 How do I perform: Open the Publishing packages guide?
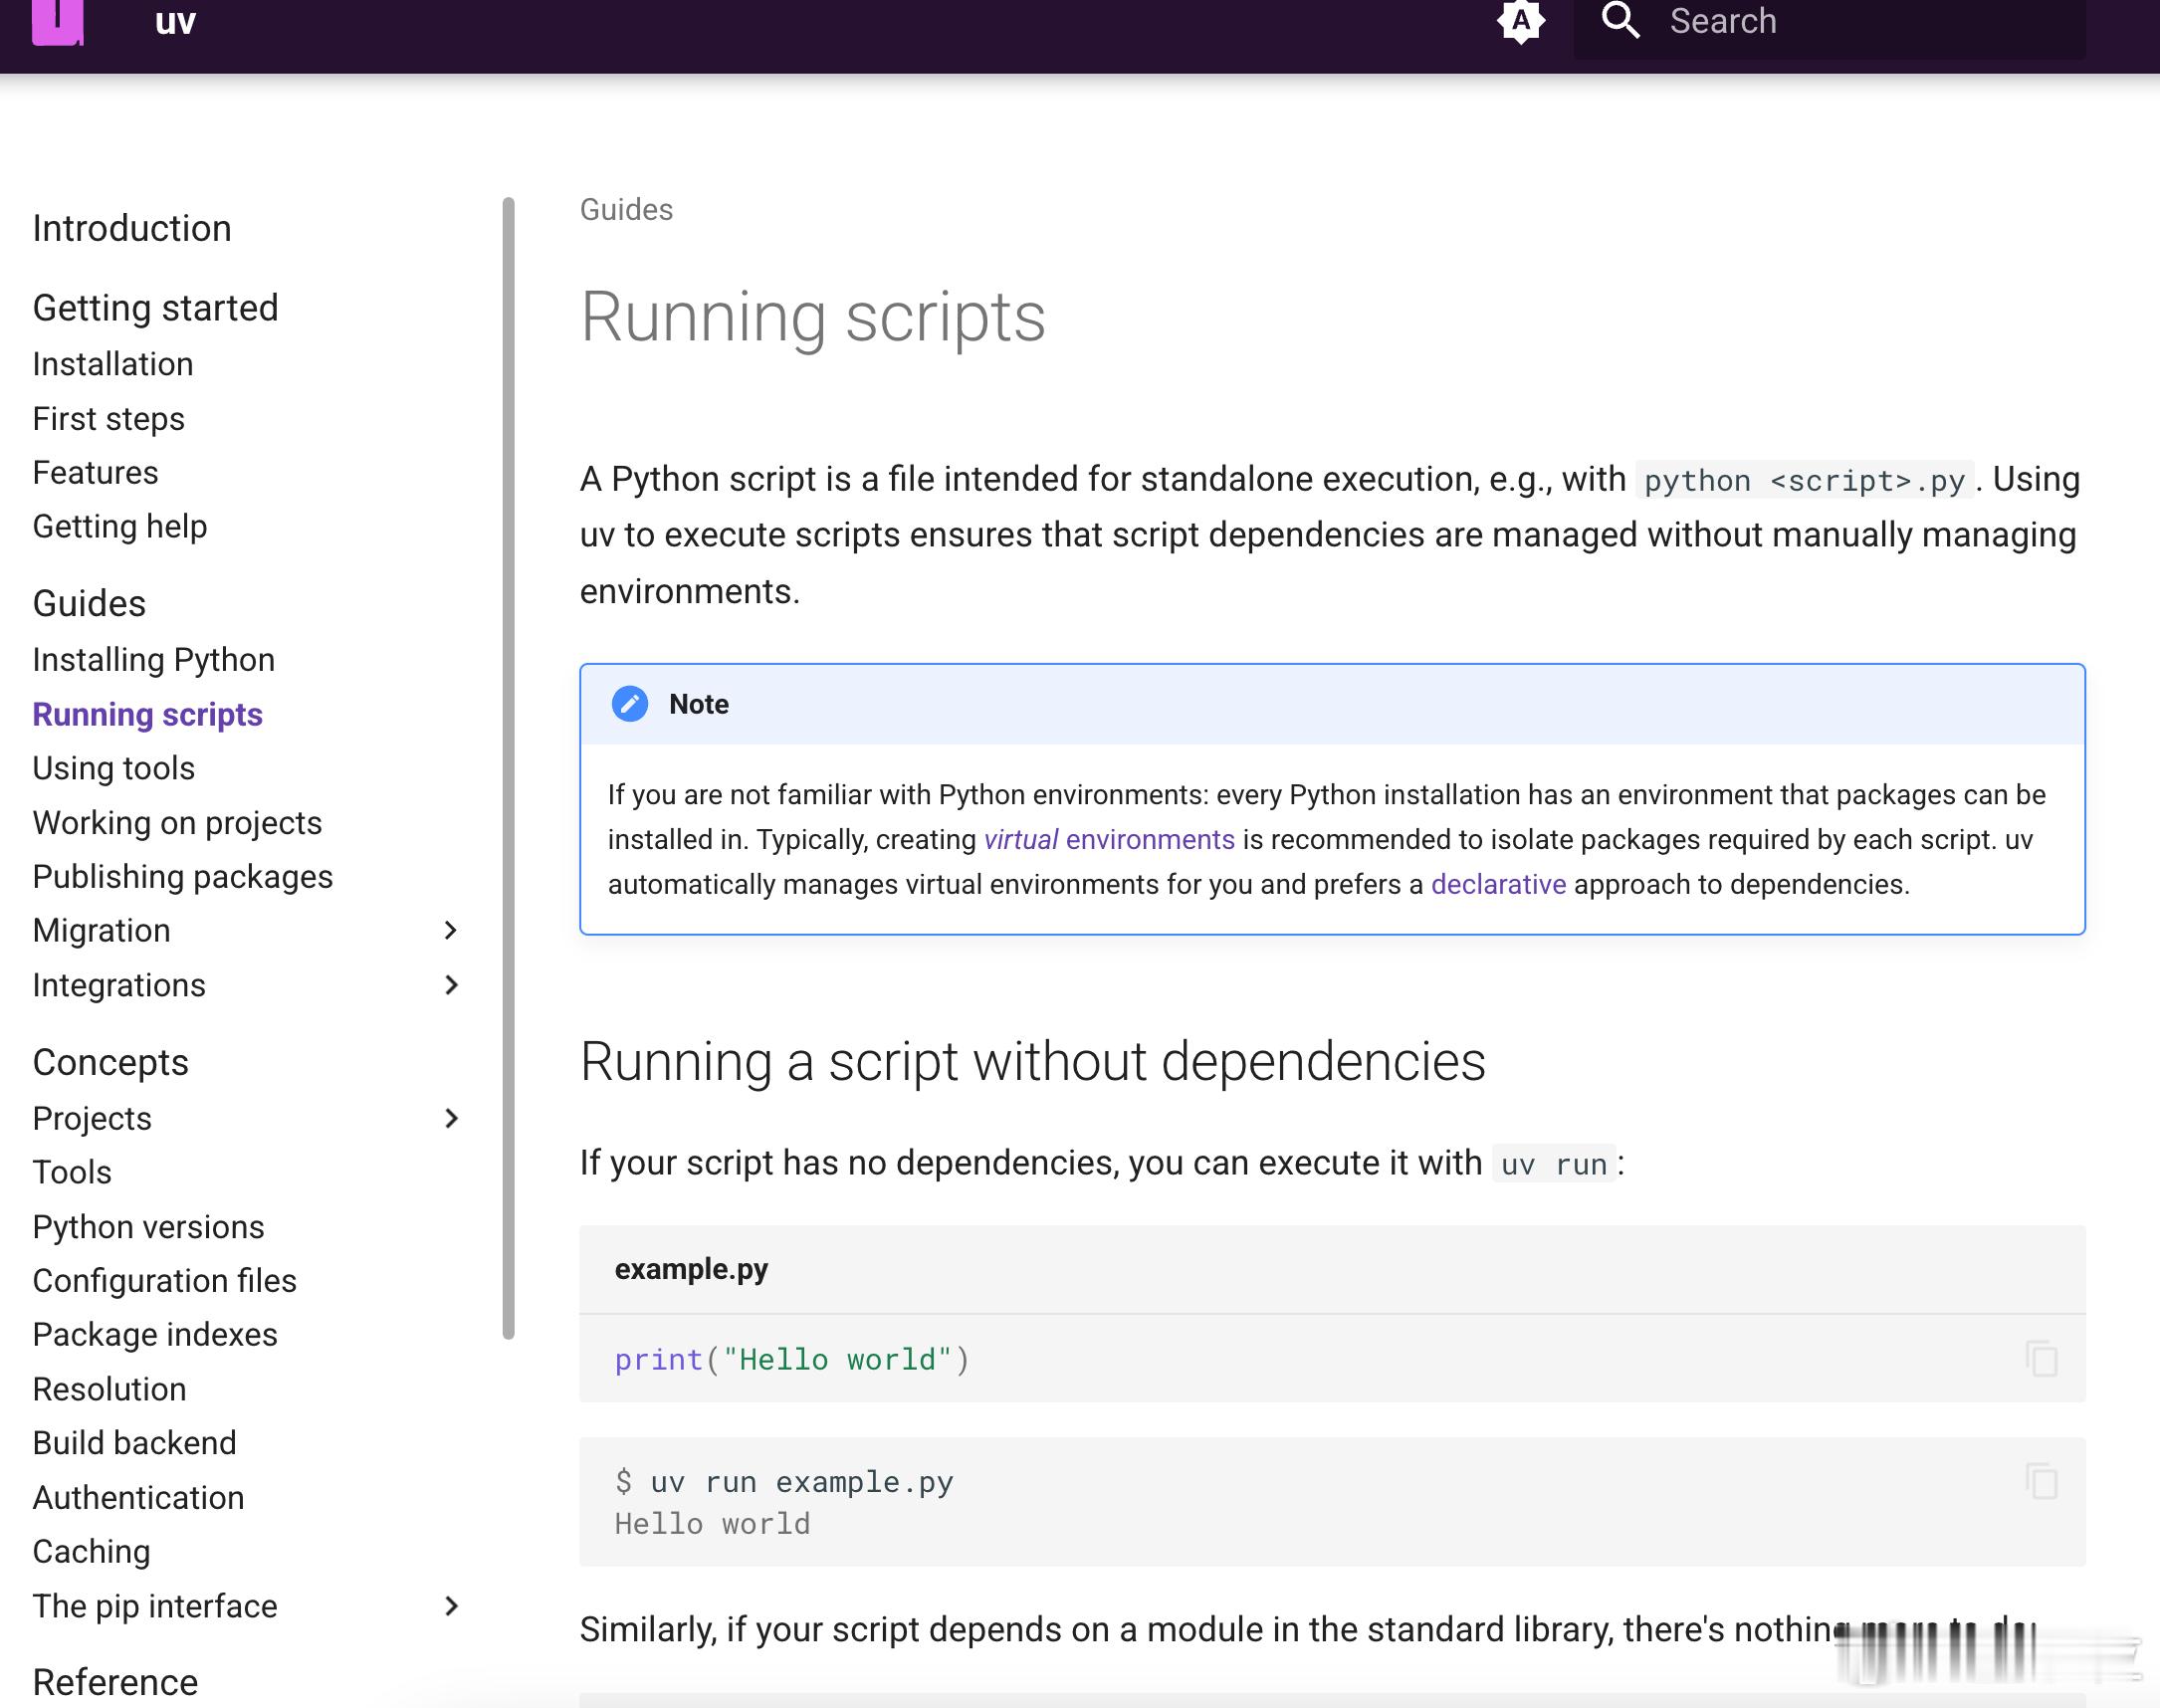tap(182, 877)
